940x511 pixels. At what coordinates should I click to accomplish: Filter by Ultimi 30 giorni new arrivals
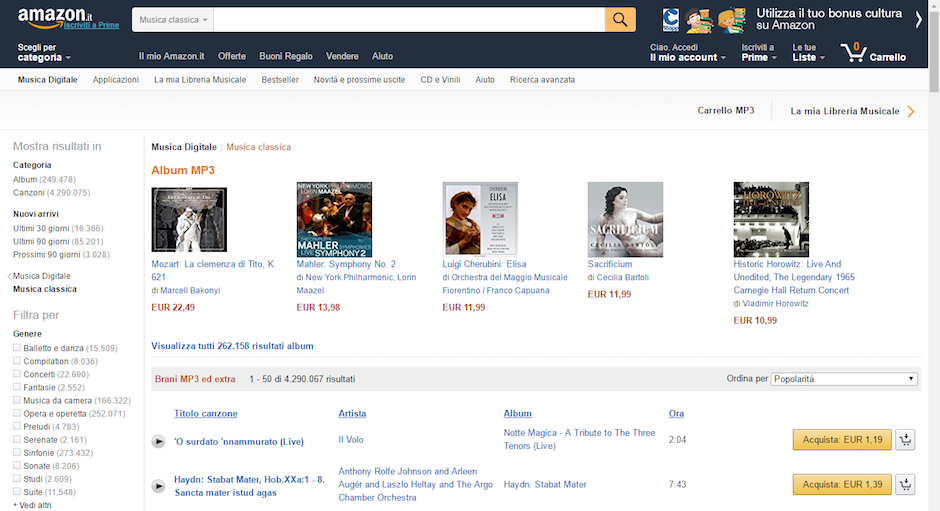(x=58, y=229)
